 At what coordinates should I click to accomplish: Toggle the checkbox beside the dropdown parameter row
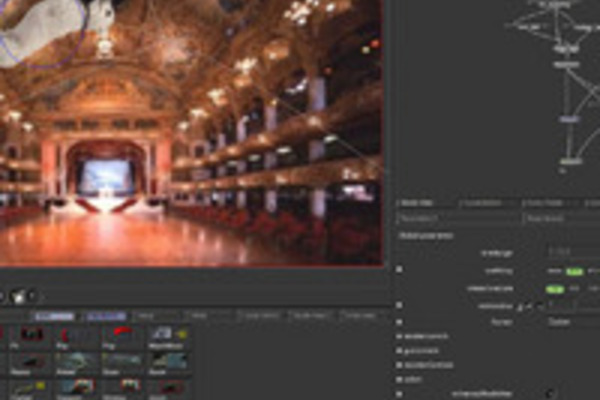pyautogui.click(x=399, y=322)
